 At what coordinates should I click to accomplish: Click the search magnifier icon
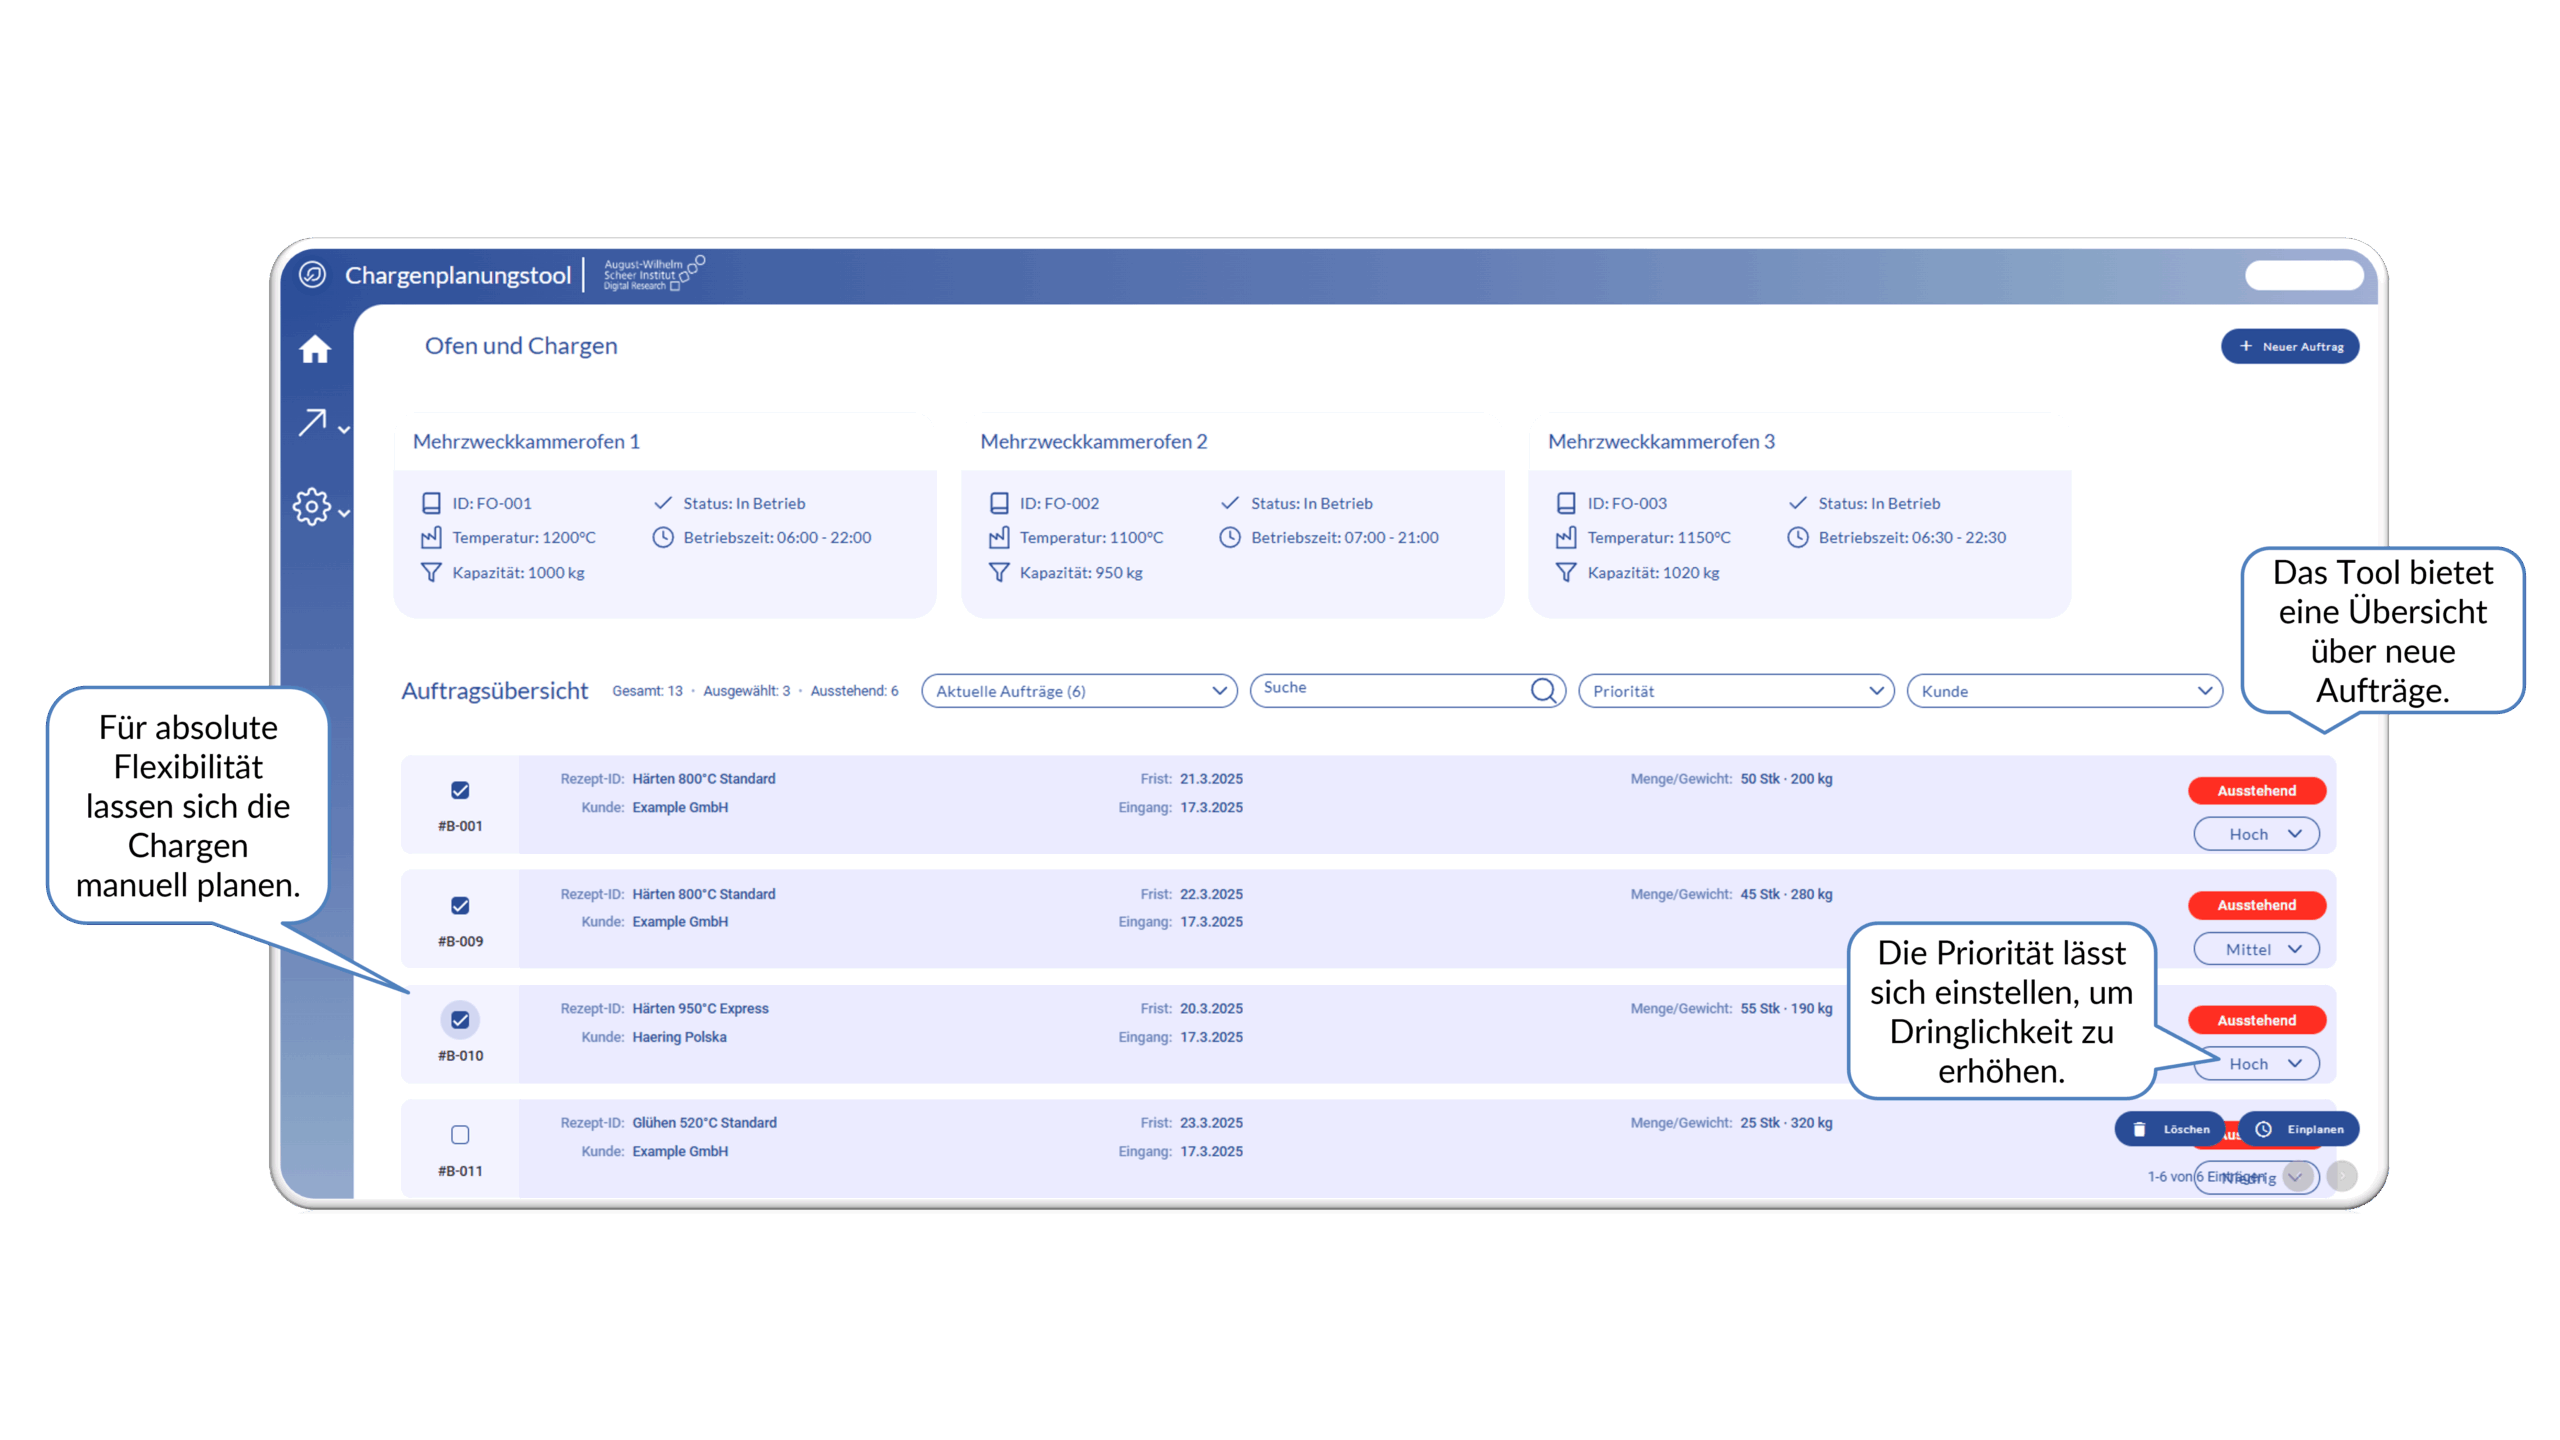[x=1543, y=690]
